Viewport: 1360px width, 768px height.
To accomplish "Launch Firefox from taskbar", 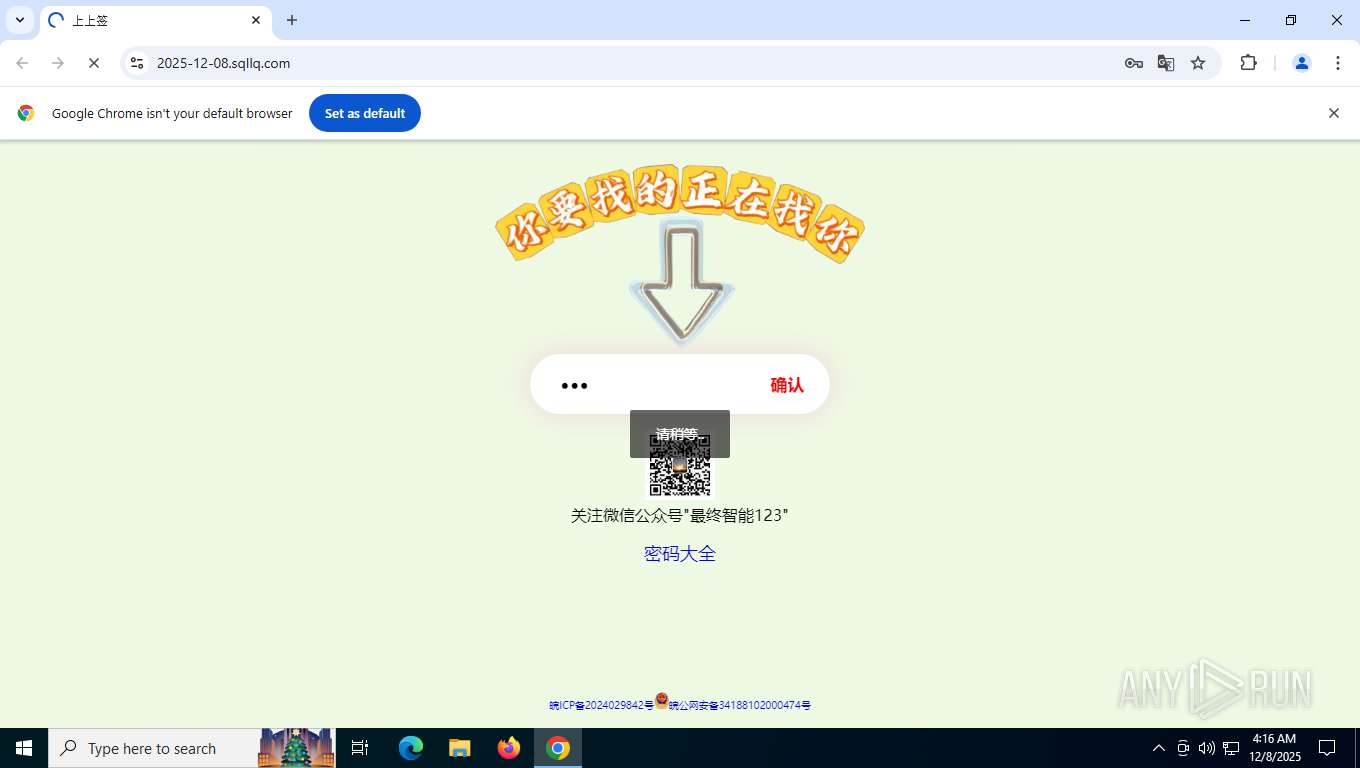I will click(x=509, y=748).
